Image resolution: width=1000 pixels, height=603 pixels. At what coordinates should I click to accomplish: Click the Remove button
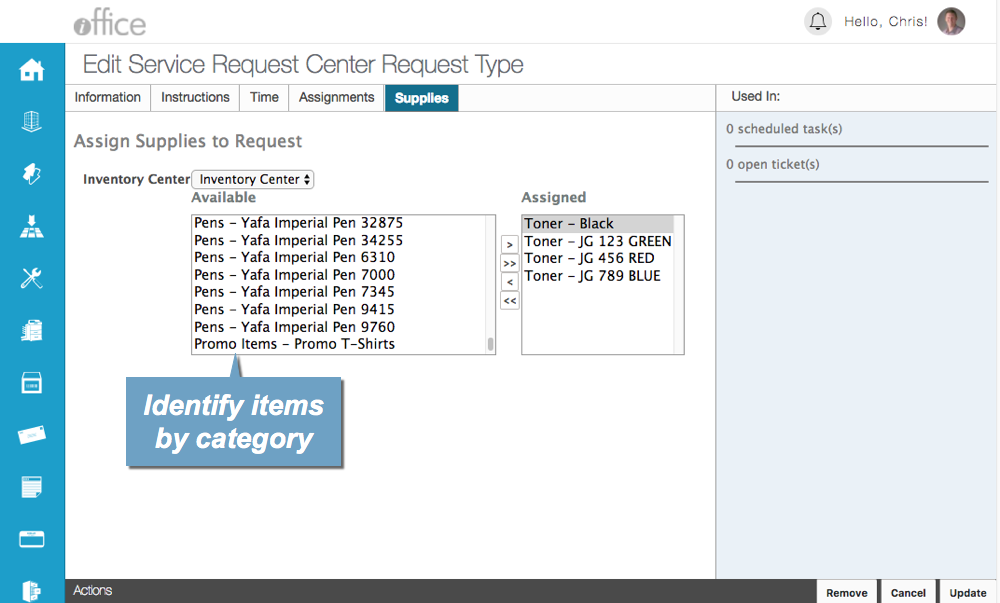[847, 592]
